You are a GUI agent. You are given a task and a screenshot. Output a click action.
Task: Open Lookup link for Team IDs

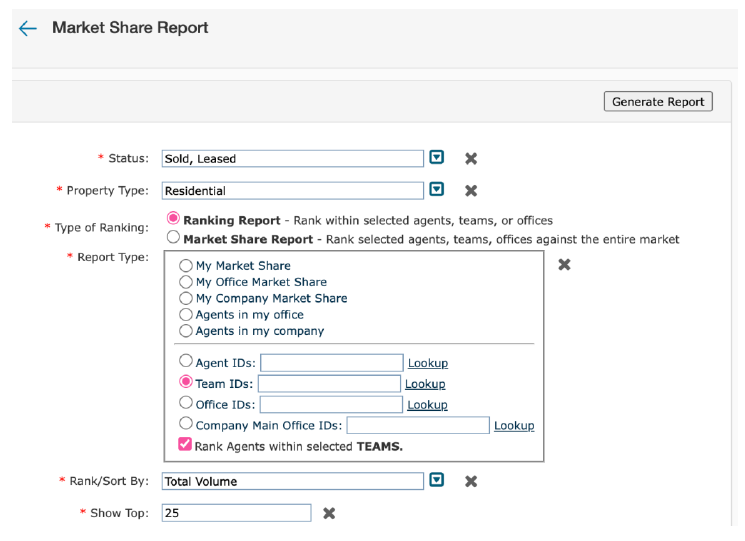tap(425, 384)
